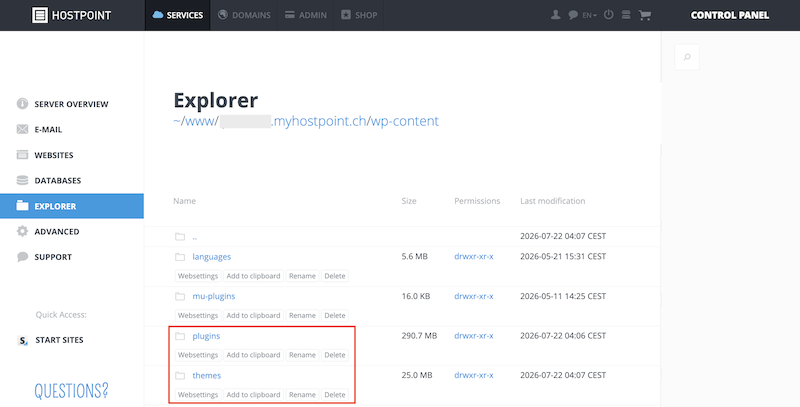Open the themes folder
Viewport: 800px width, 407px height.
tap(207, 375)
